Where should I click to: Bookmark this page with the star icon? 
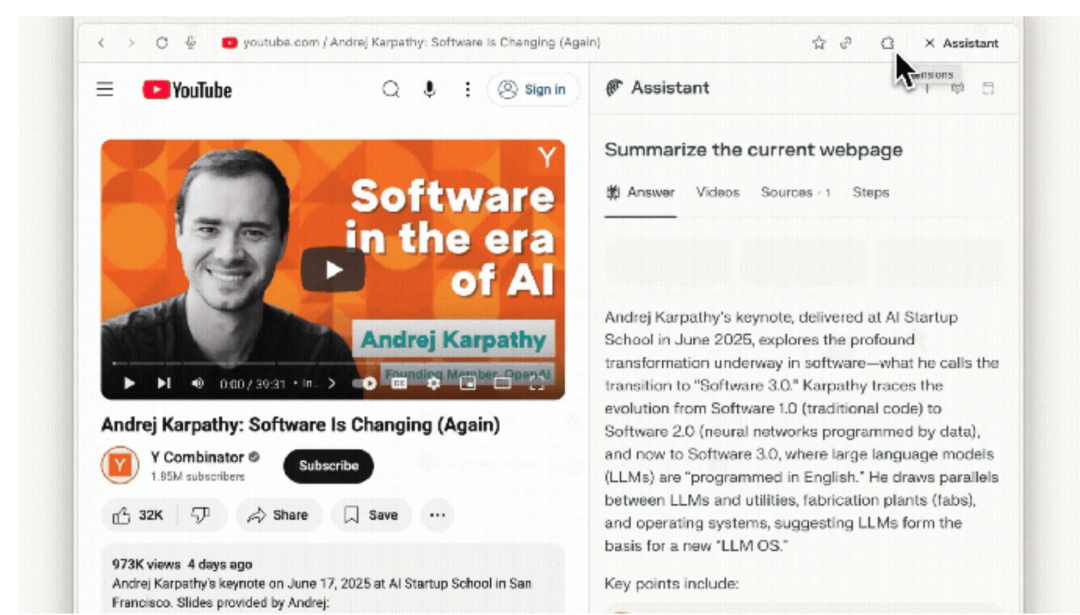click(818, 43)
